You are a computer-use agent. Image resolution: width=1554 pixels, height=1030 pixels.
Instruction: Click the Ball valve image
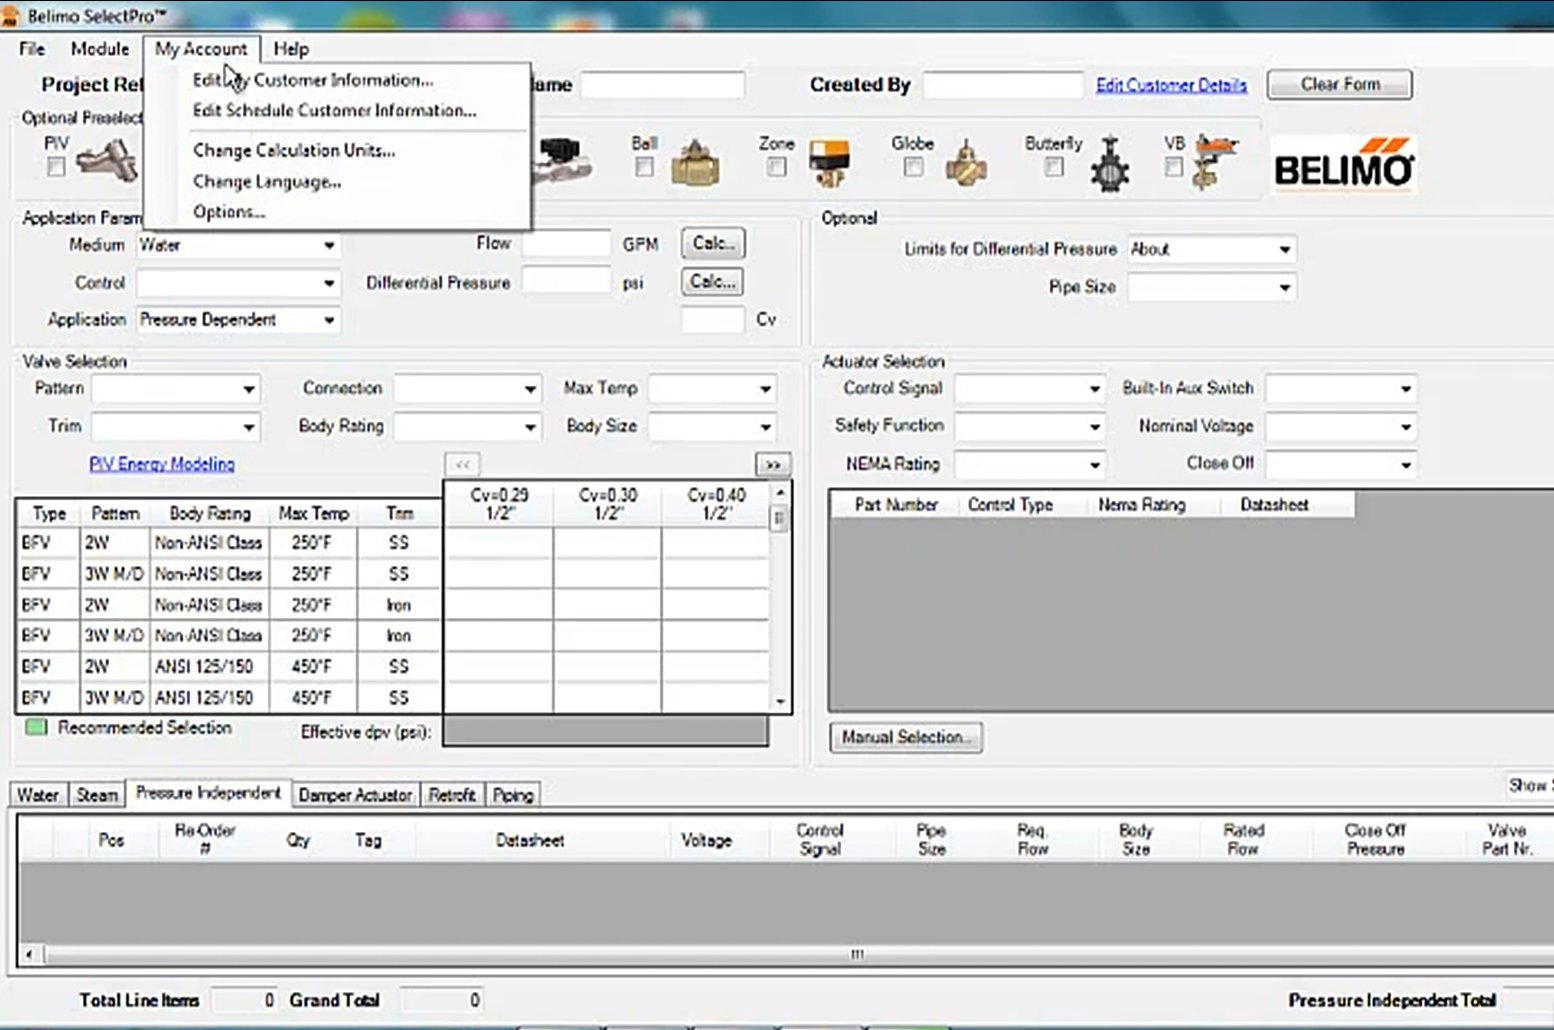click(x=695, y=164)
